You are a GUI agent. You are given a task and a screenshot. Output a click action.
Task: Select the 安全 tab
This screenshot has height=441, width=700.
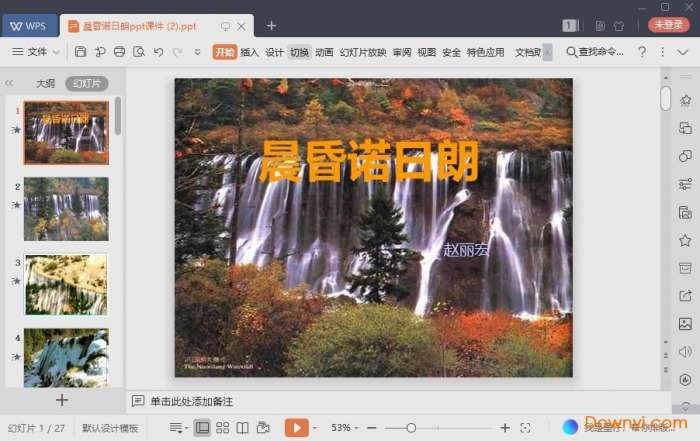tap(451, 52)
